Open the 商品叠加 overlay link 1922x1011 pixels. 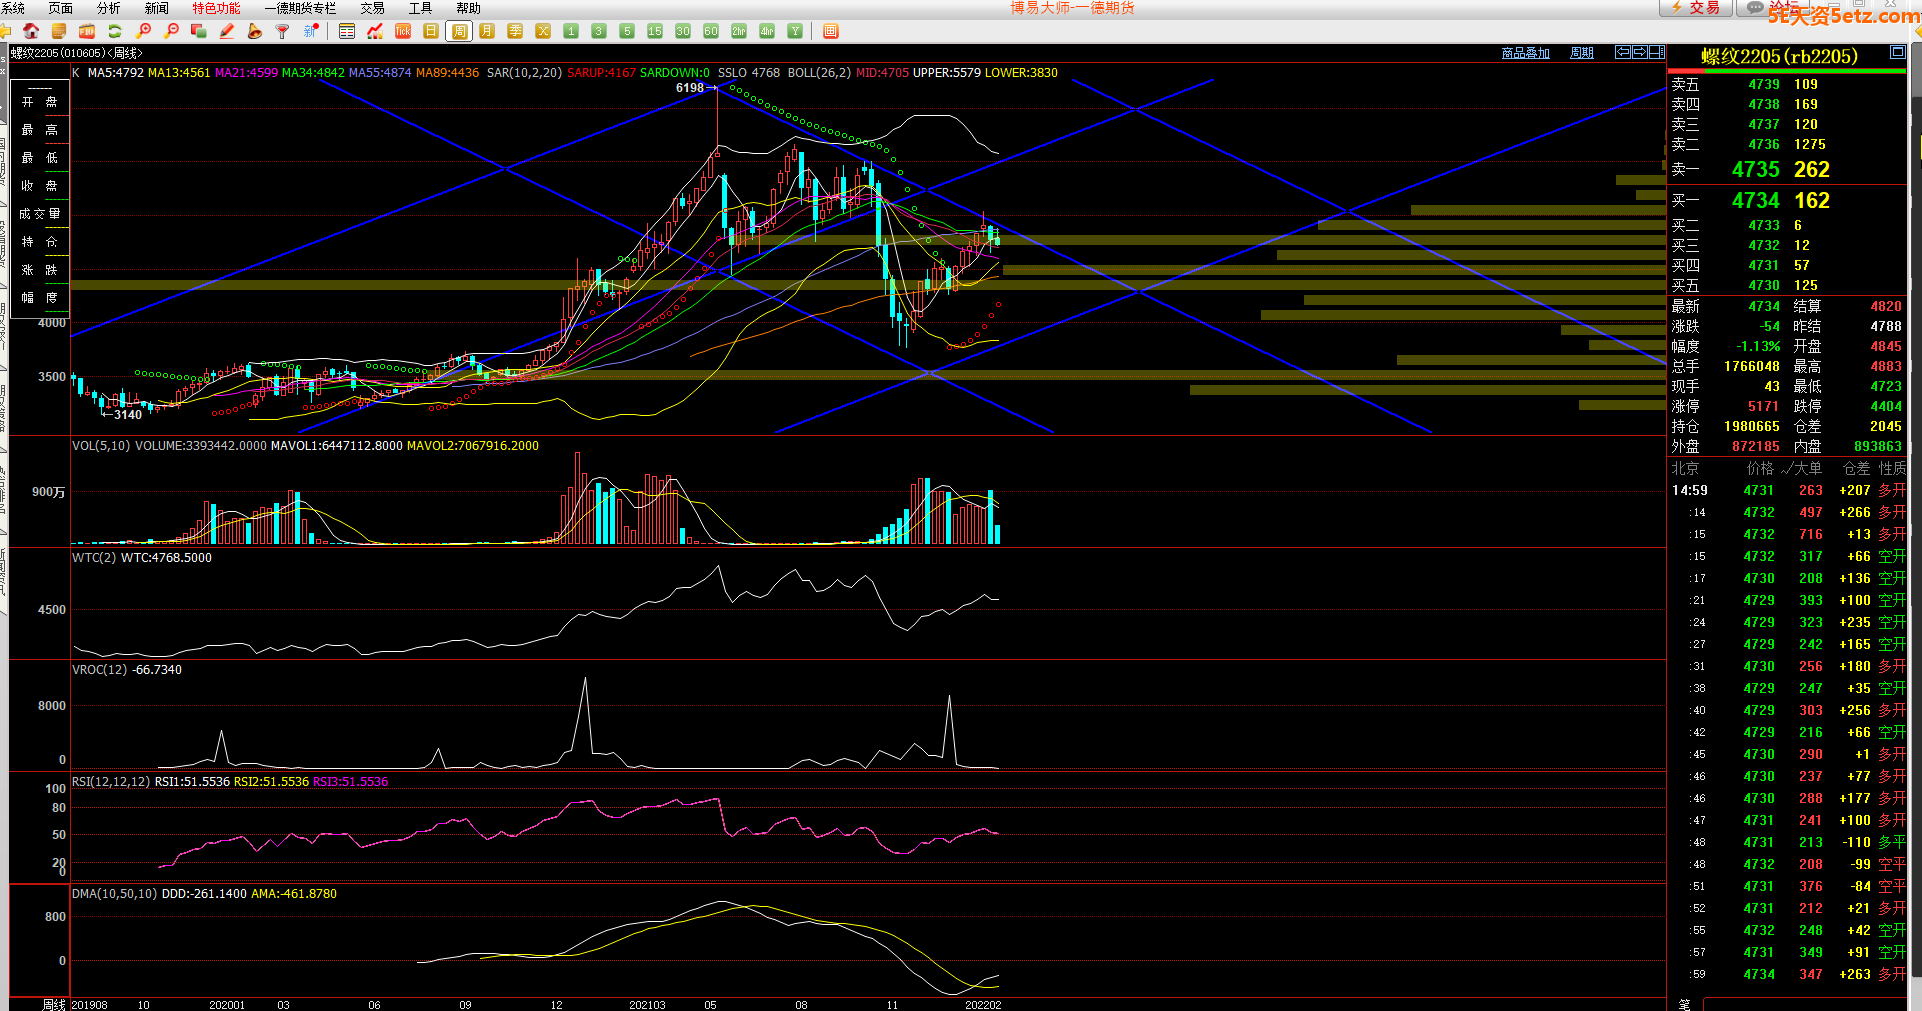click(1525, 53)
